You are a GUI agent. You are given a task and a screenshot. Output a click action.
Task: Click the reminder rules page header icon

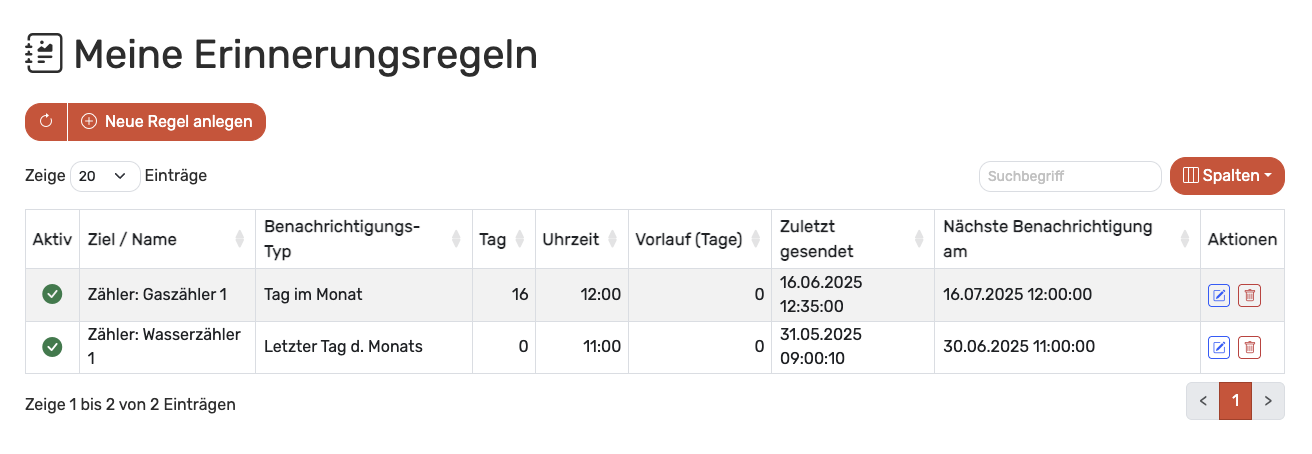[44, 53]
